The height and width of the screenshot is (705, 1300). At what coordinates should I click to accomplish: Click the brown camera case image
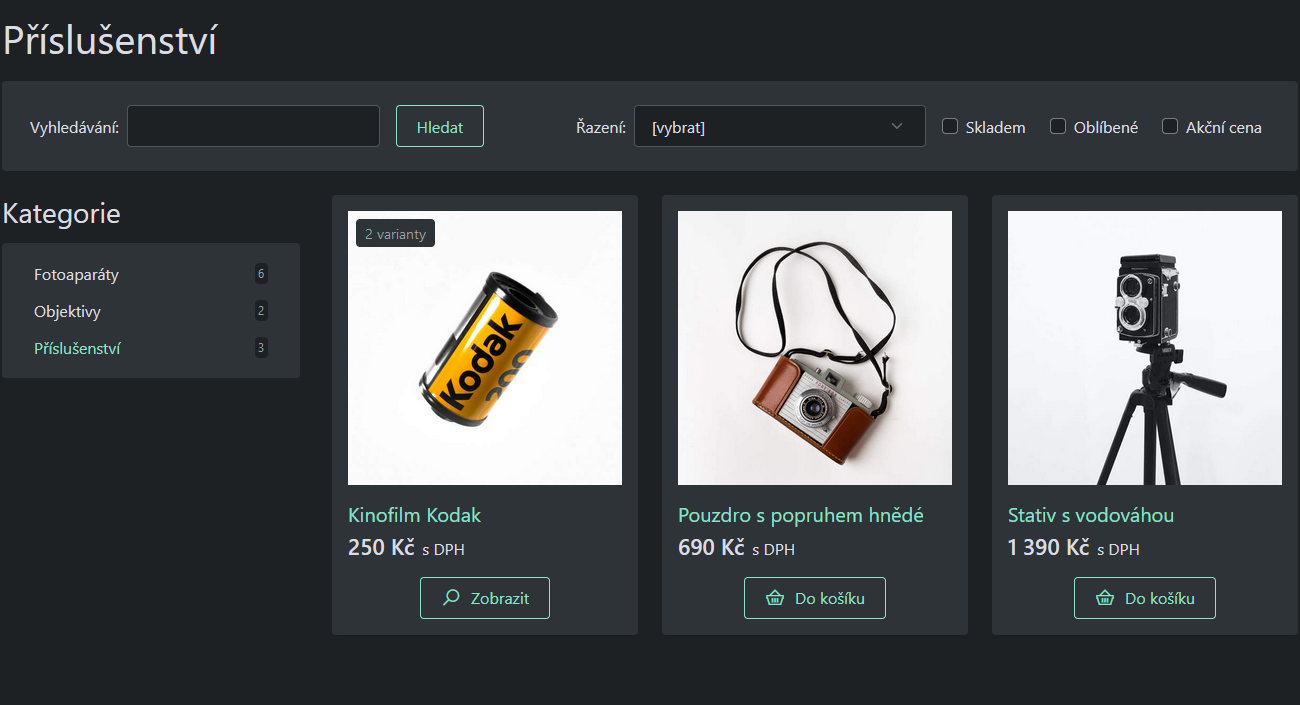point(815,348)
